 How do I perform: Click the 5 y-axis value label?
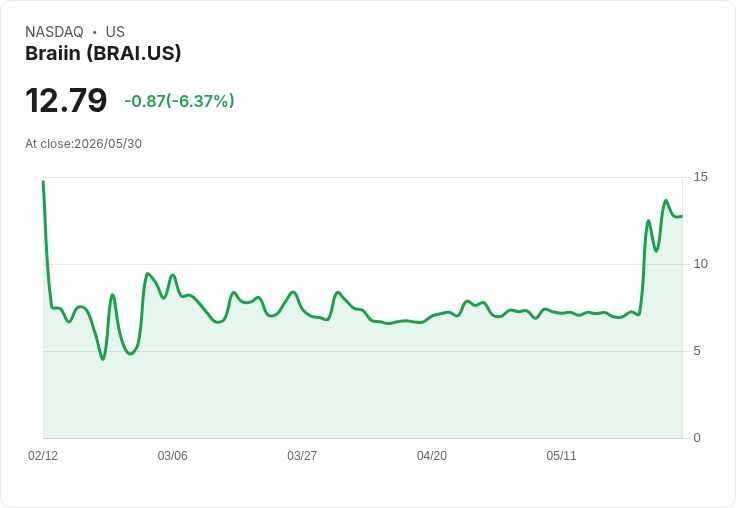coord(697,351)
